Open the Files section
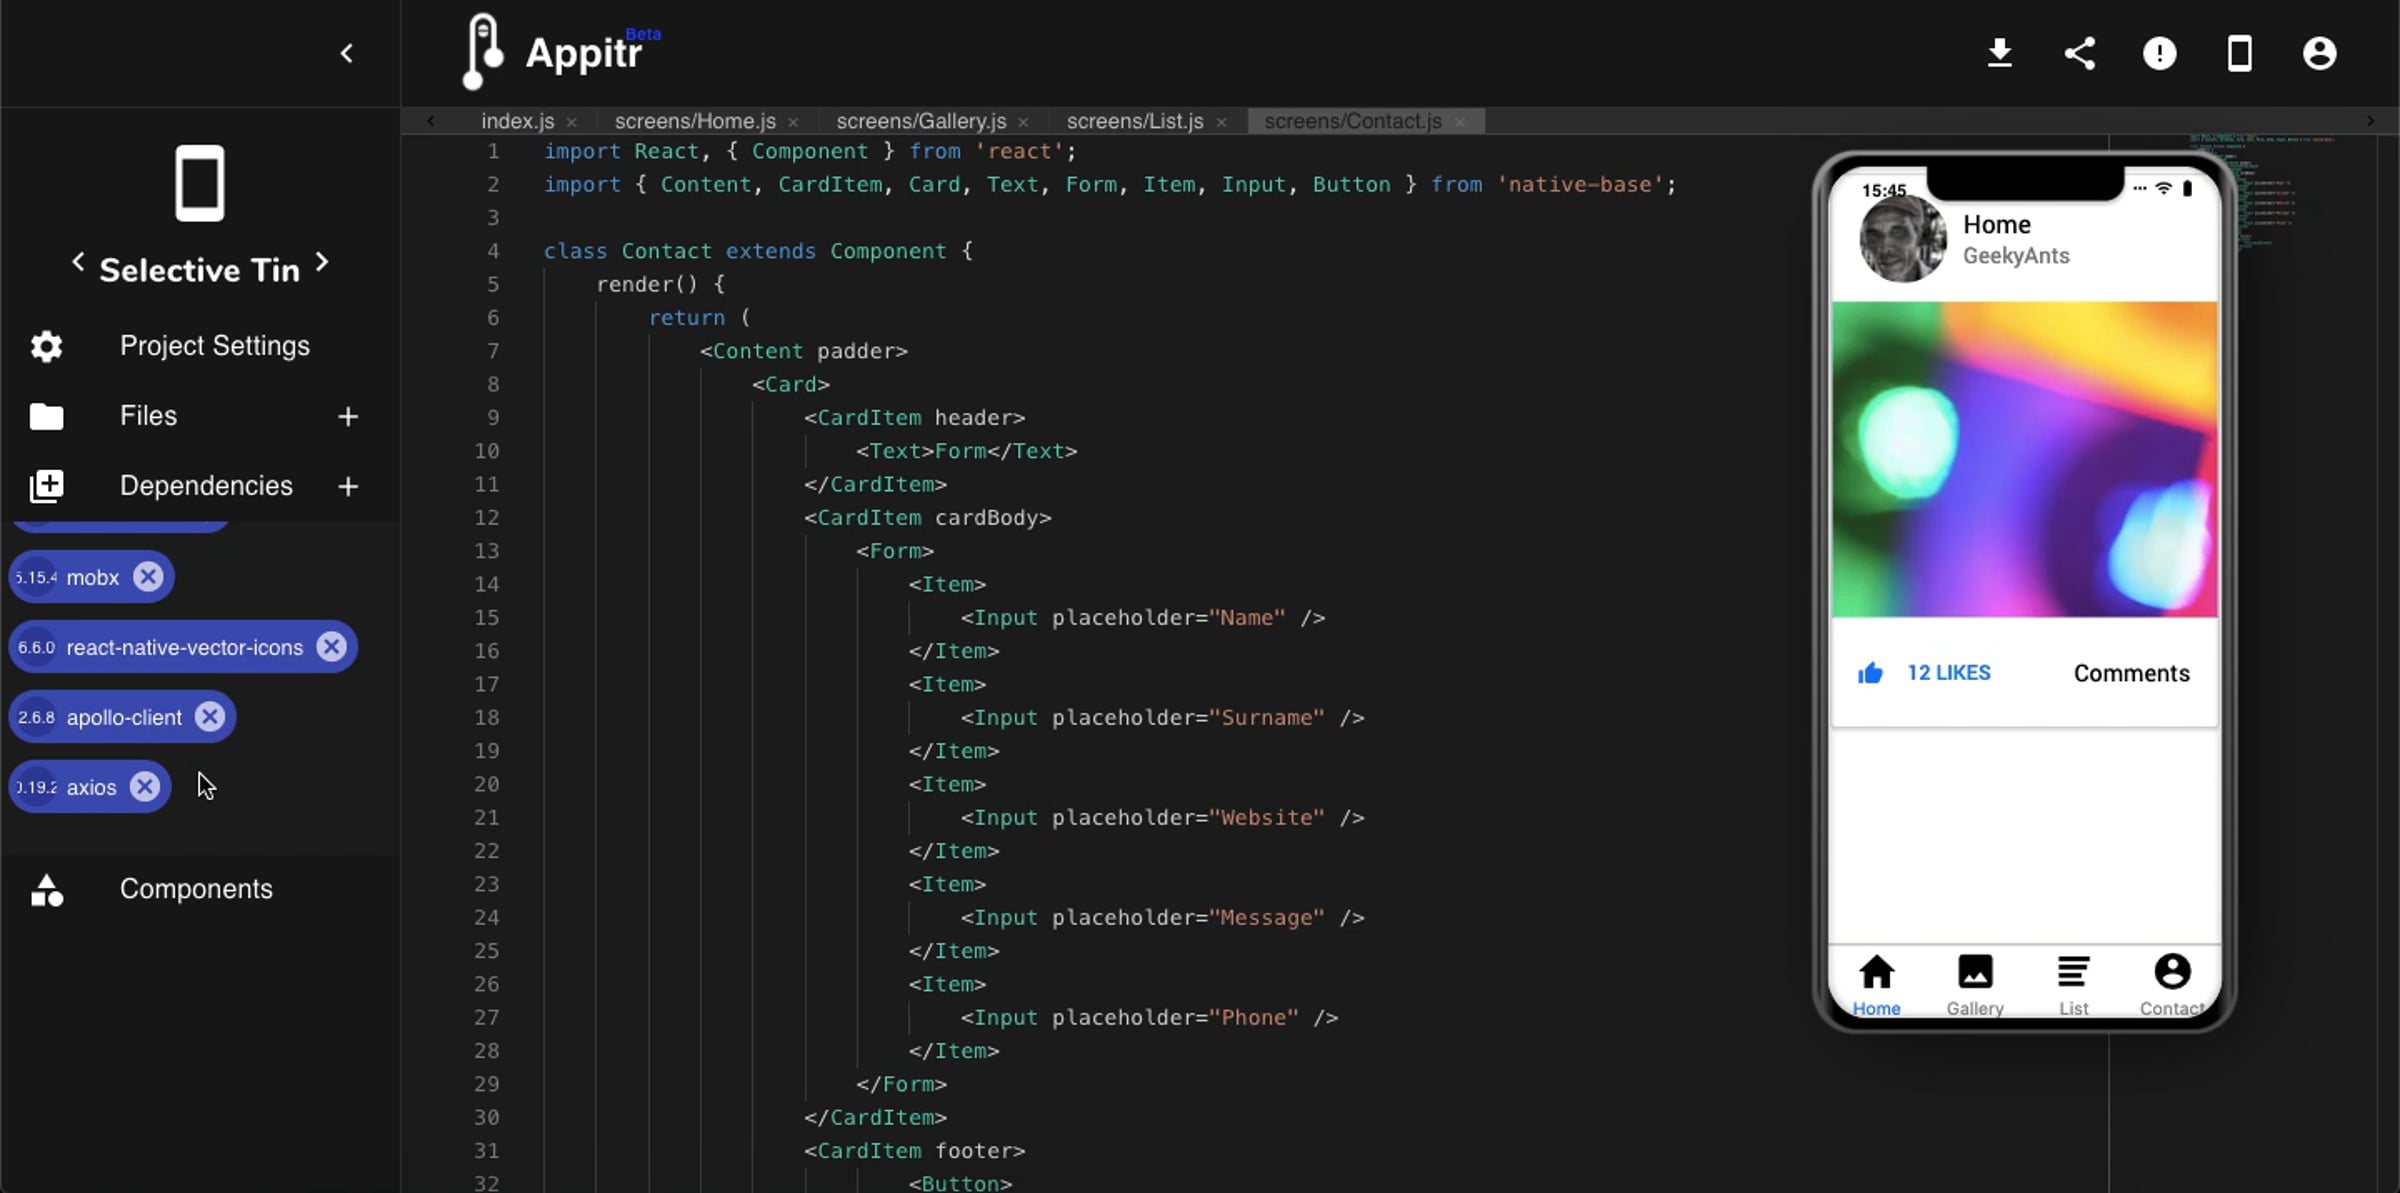 (x=149, y=416)
